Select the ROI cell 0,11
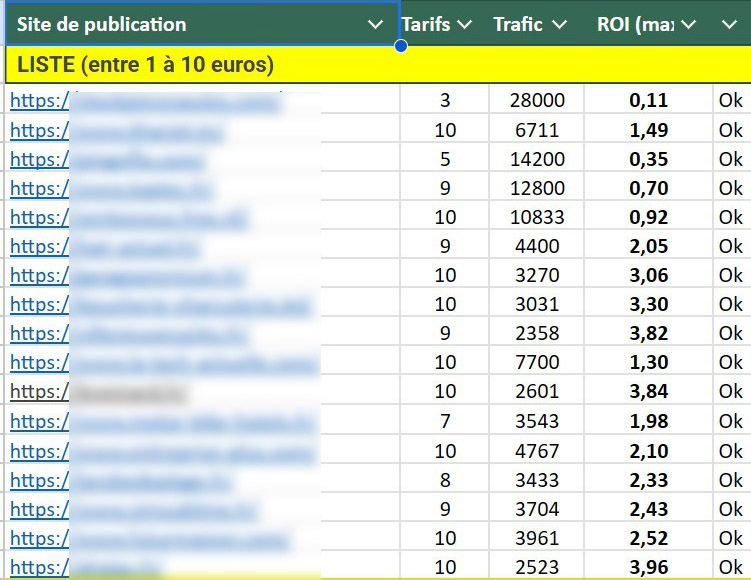751x580 pixels. 649,100
